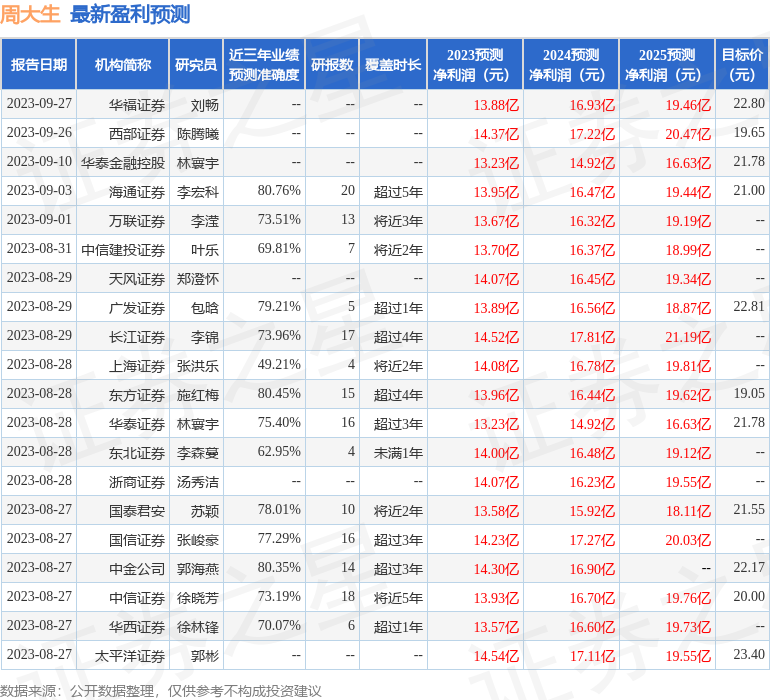Click analyst name 叶乐
The image size is (770, 700).
204,250
